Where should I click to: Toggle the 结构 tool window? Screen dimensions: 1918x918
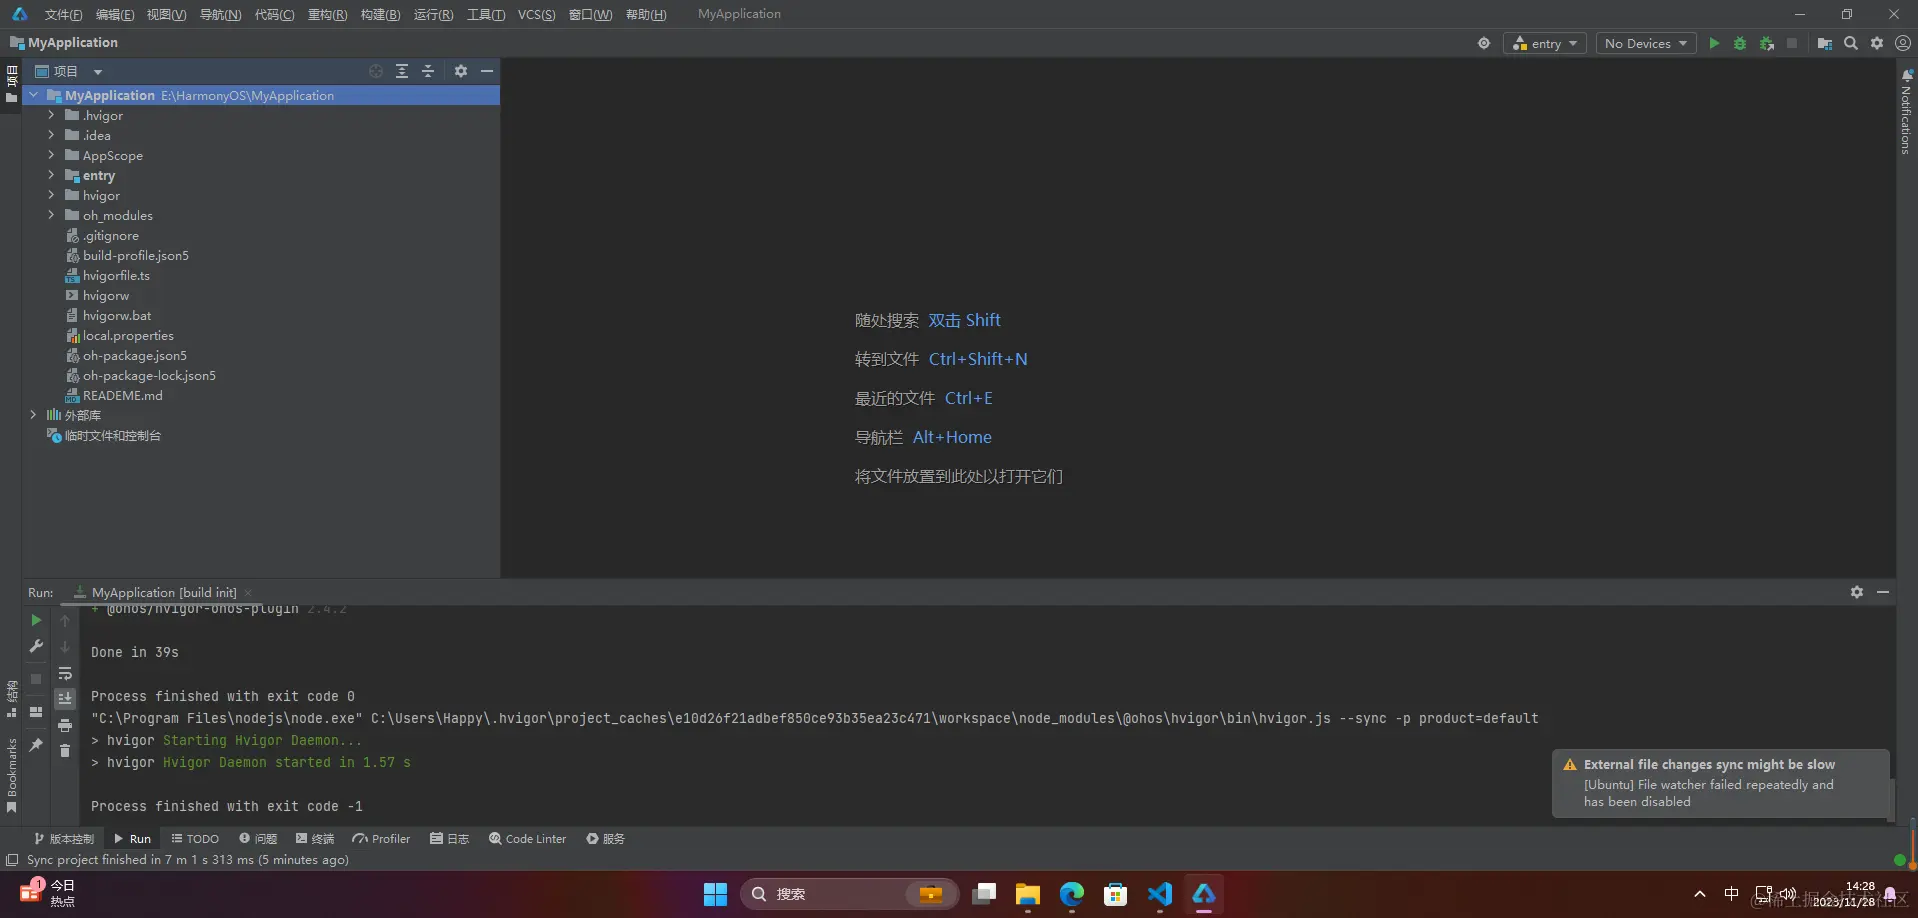click(x=11, y=699)
